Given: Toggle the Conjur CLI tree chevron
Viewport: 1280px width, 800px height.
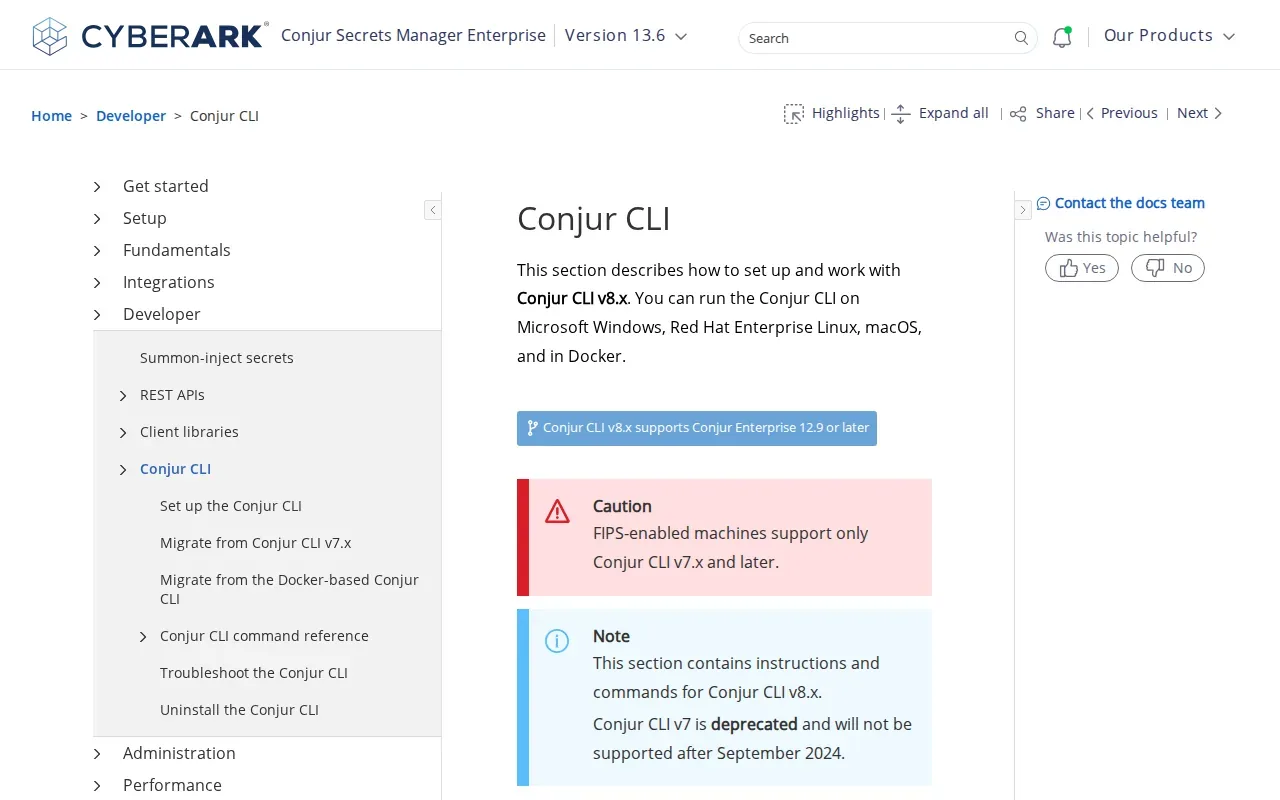Looking at the screenshot, I should coord(123,470).
